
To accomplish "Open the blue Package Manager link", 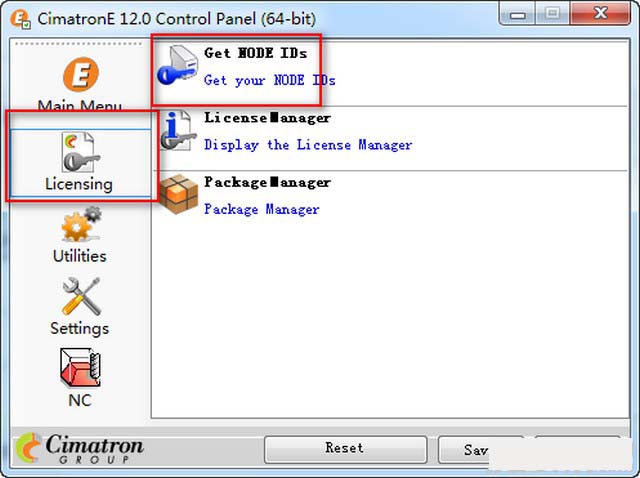I will [262, 209].
